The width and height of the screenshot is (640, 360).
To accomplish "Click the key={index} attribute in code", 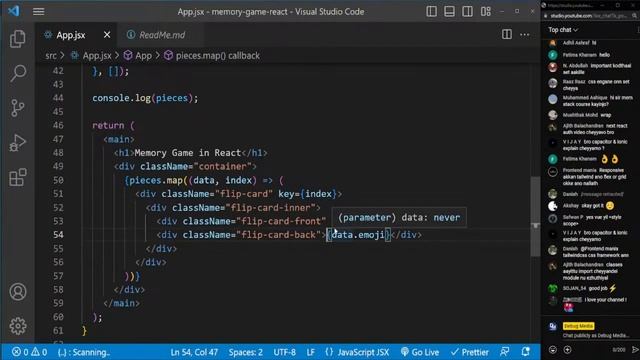I will click(x=307, y=194).
